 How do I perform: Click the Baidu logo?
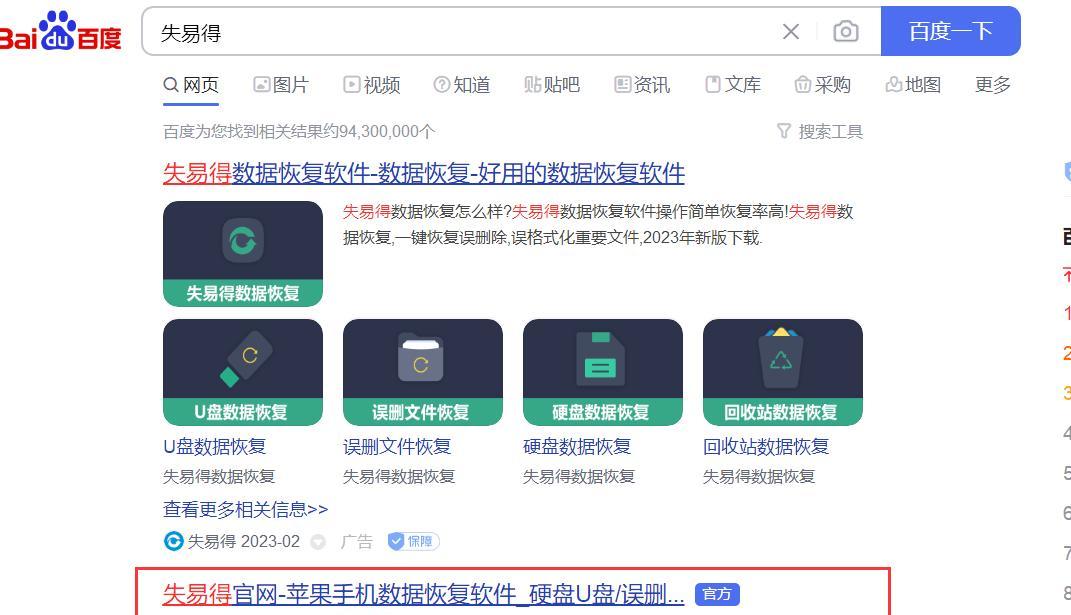[x=60, y=31]
